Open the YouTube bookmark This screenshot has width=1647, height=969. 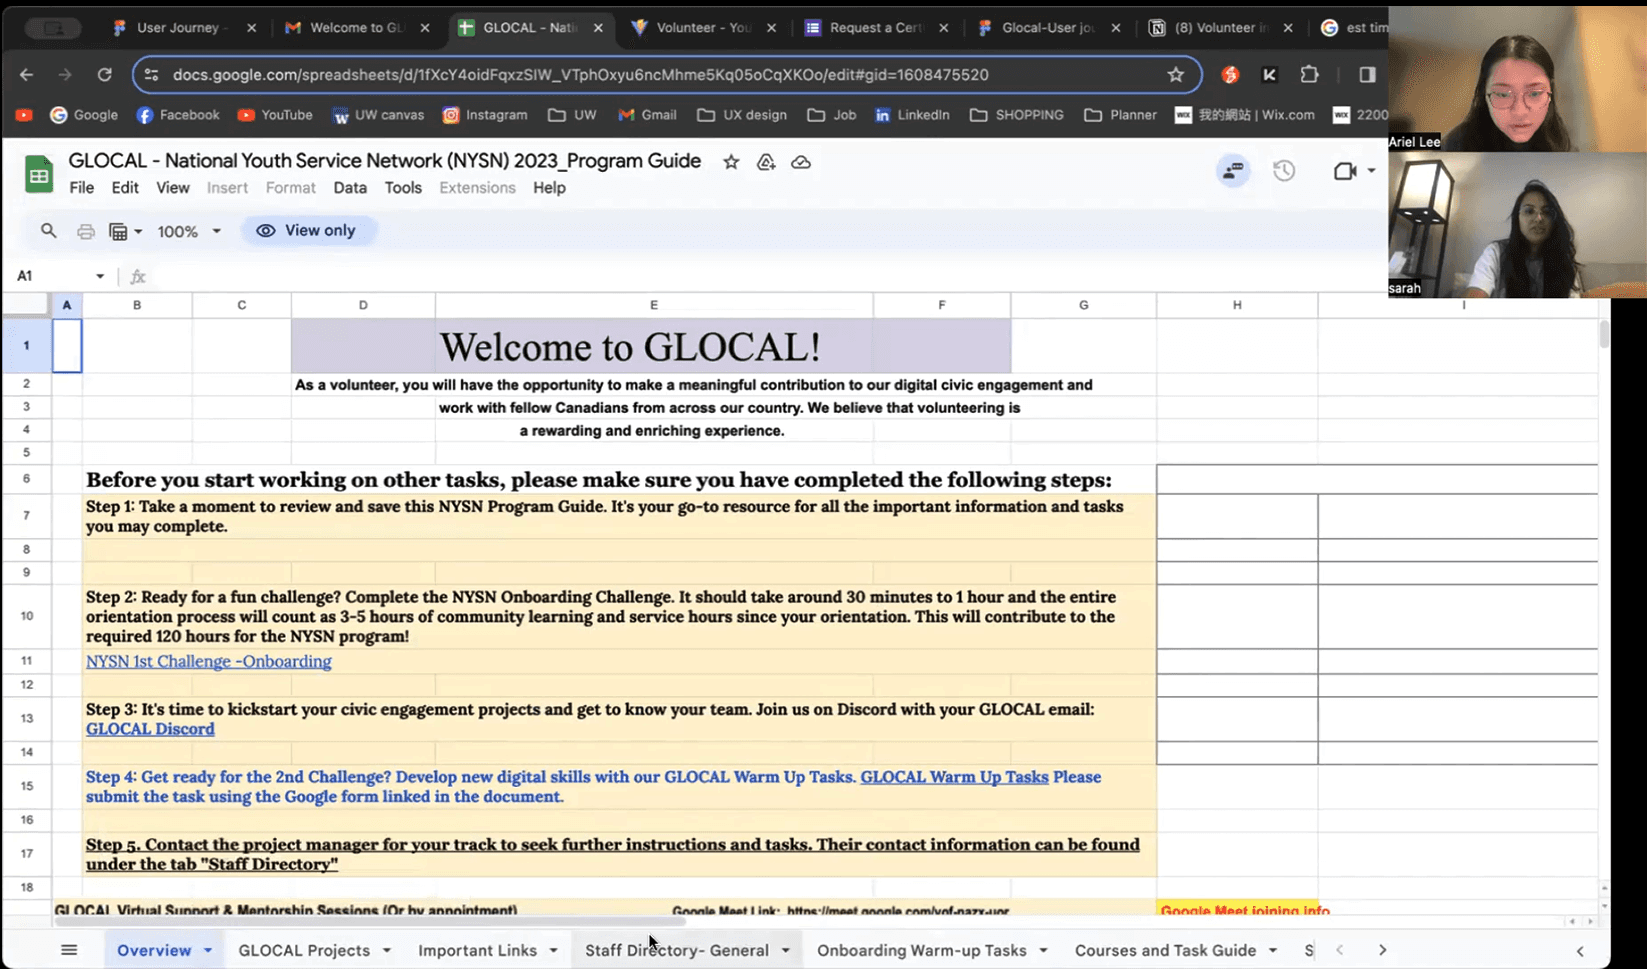275,115
